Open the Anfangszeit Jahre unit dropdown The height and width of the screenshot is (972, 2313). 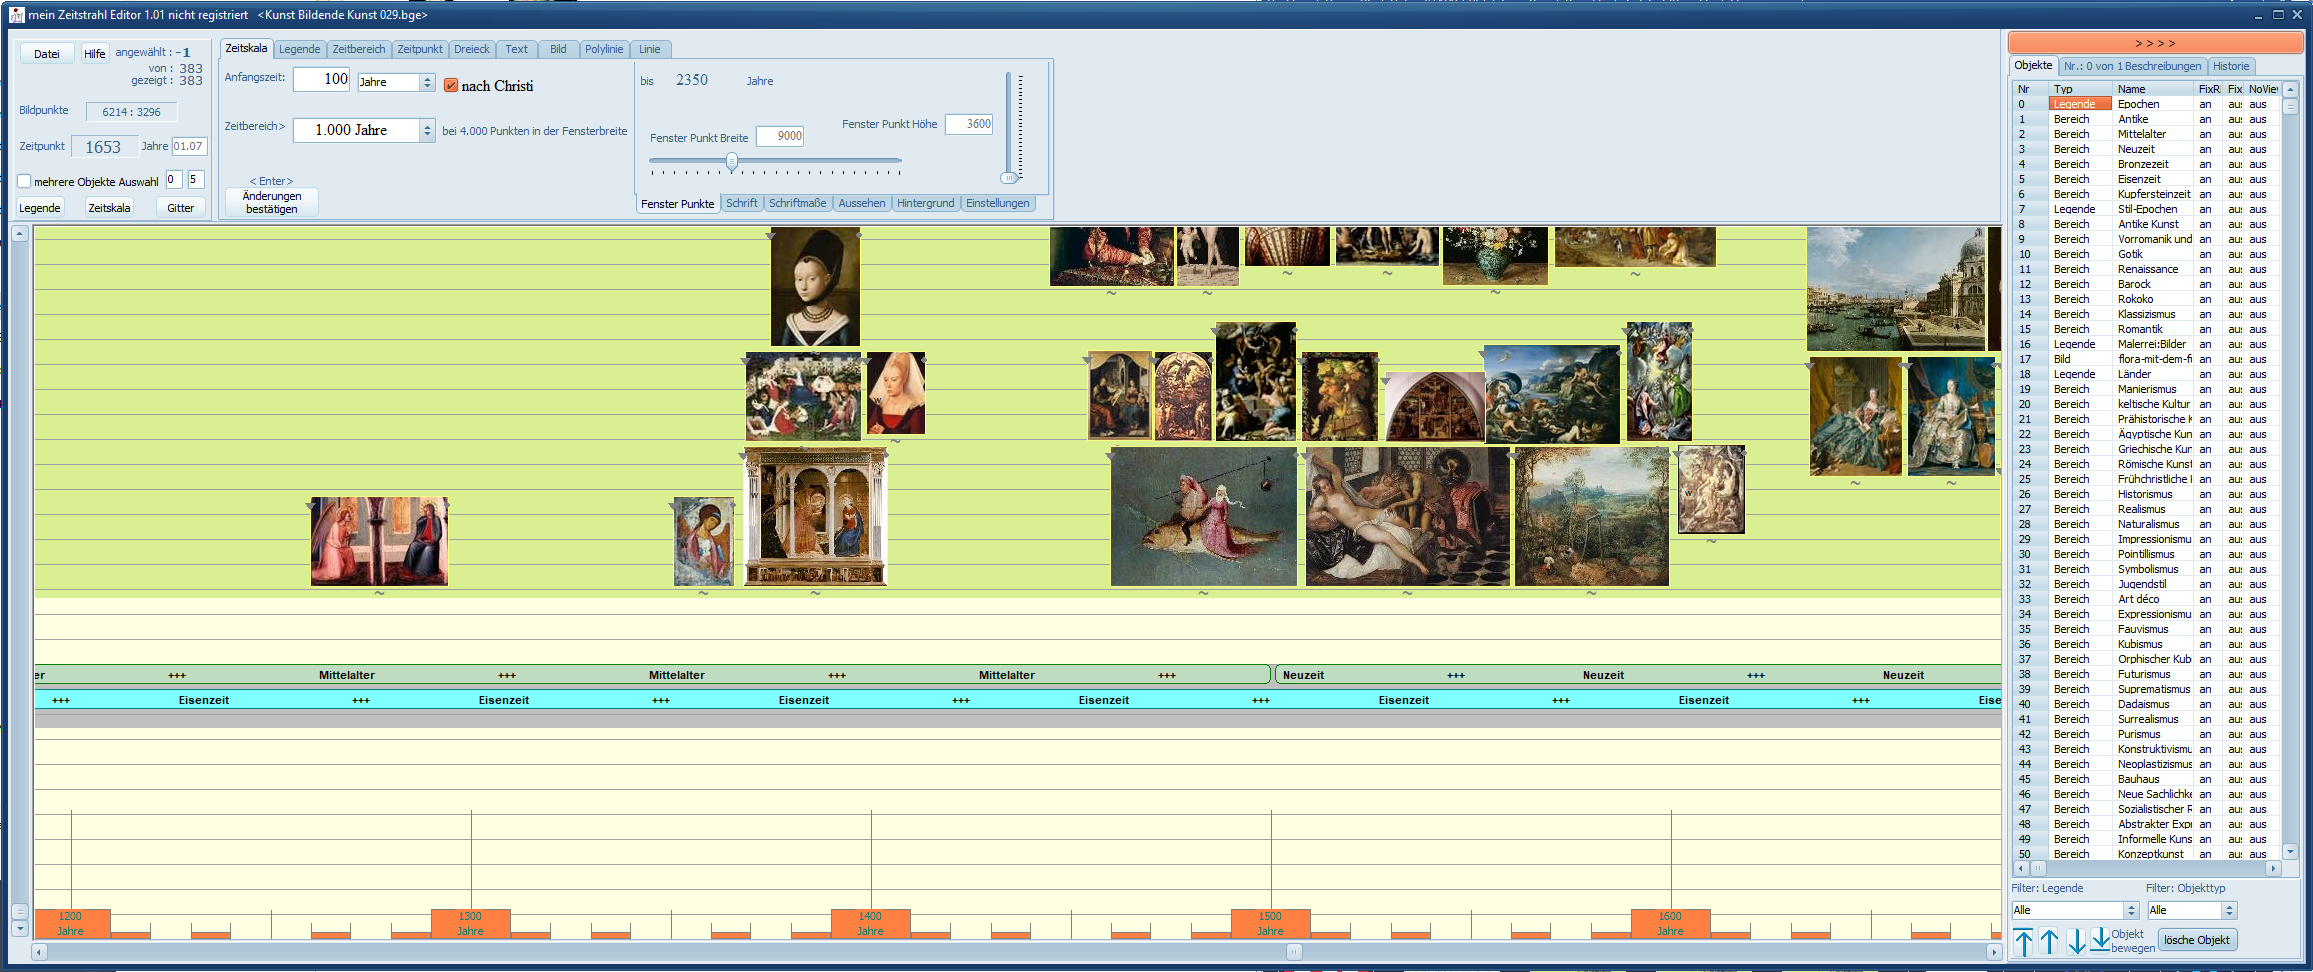(x=427, y=82)
